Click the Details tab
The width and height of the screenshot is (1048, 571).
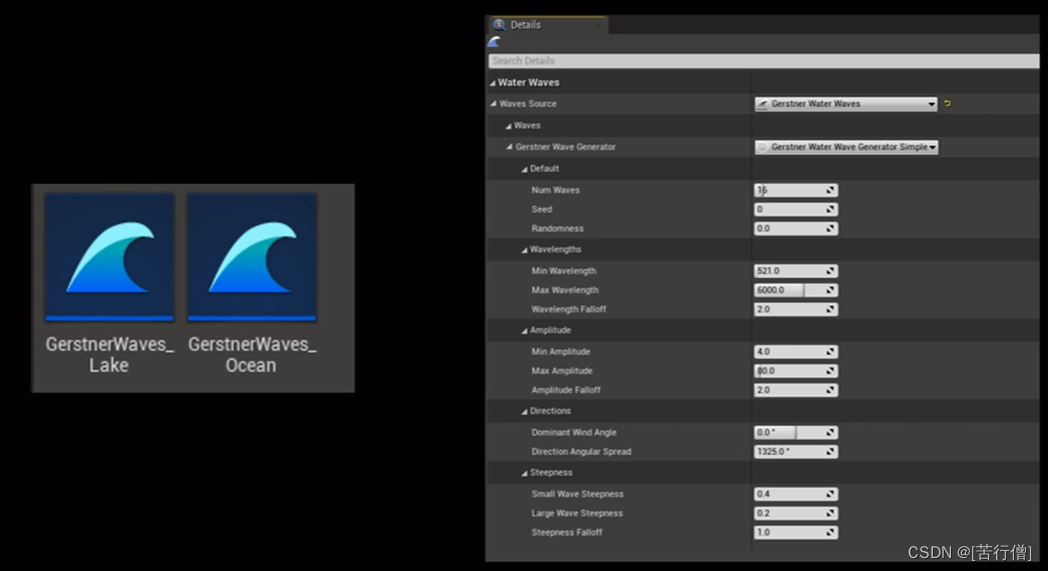(x=547, y=25)
